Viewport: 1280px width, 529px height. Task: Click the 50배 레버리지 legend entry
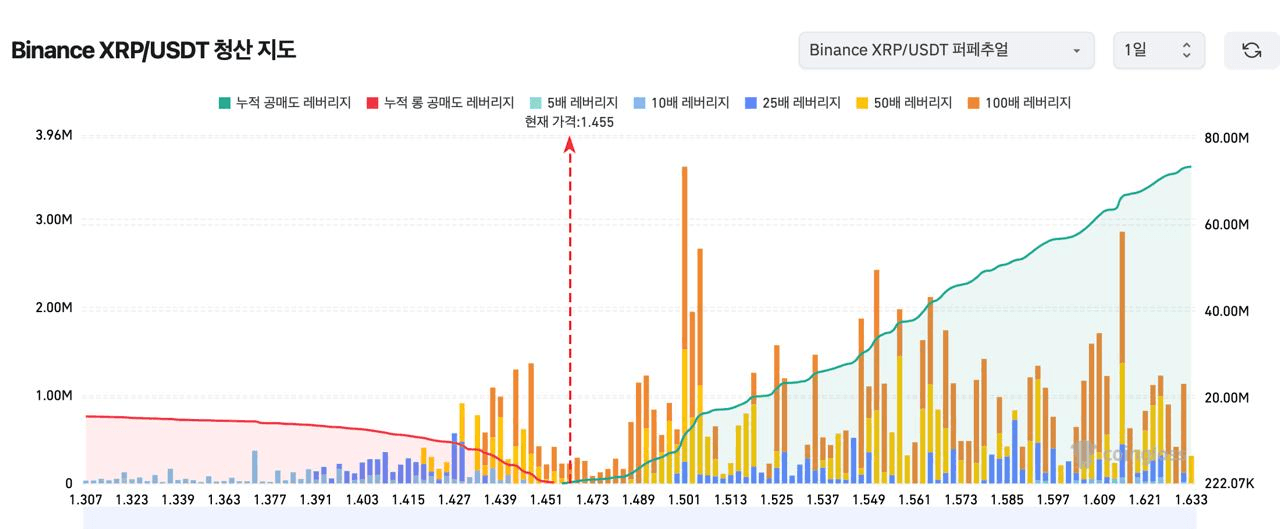click(905, 103)
